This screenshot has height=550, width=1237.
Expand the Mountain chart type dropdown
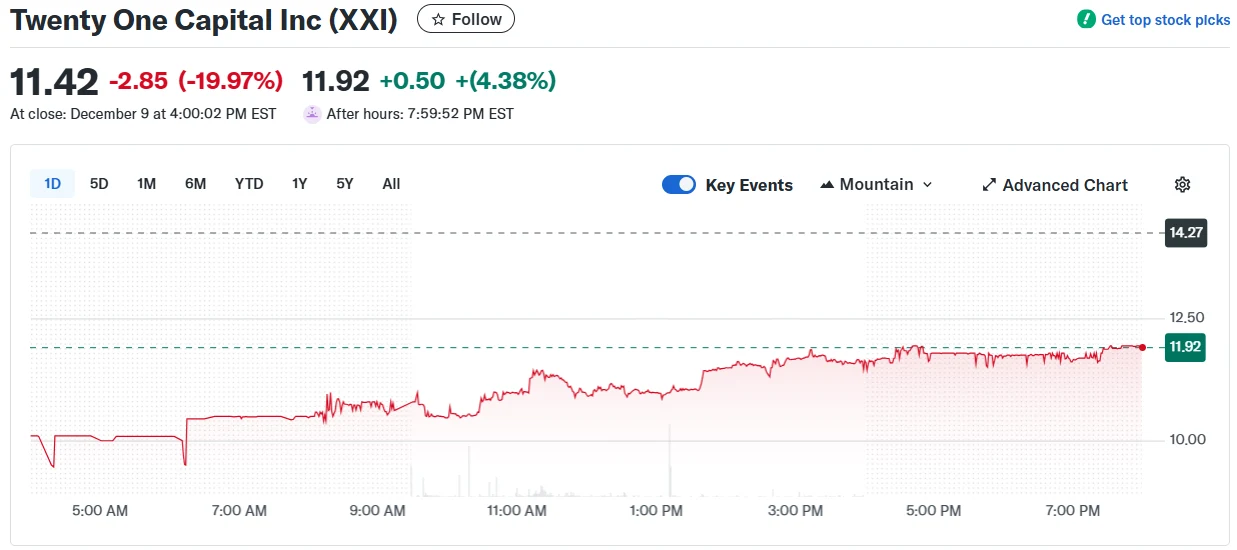click(x=926, y=185)
